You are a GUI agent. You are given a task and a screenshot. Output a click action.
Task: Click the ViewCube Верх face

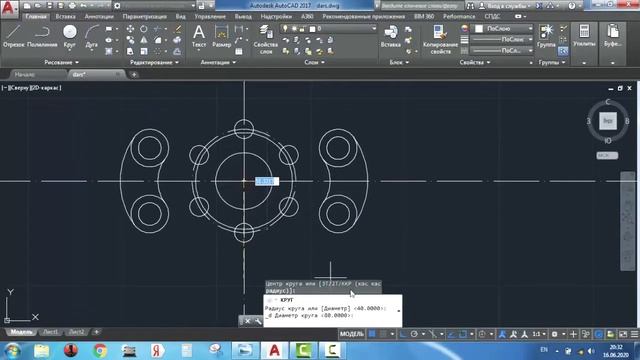click(x=608, y=121)
